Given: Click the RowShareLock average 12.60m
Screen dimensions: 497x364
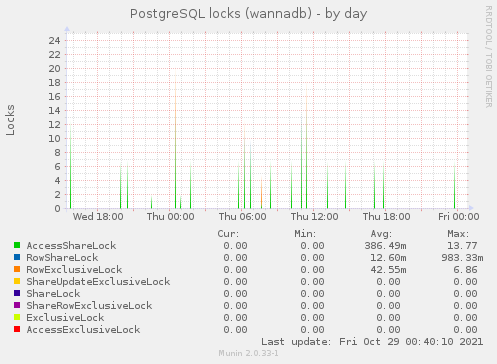Looking at the screenshot, I should pos(388,258).
